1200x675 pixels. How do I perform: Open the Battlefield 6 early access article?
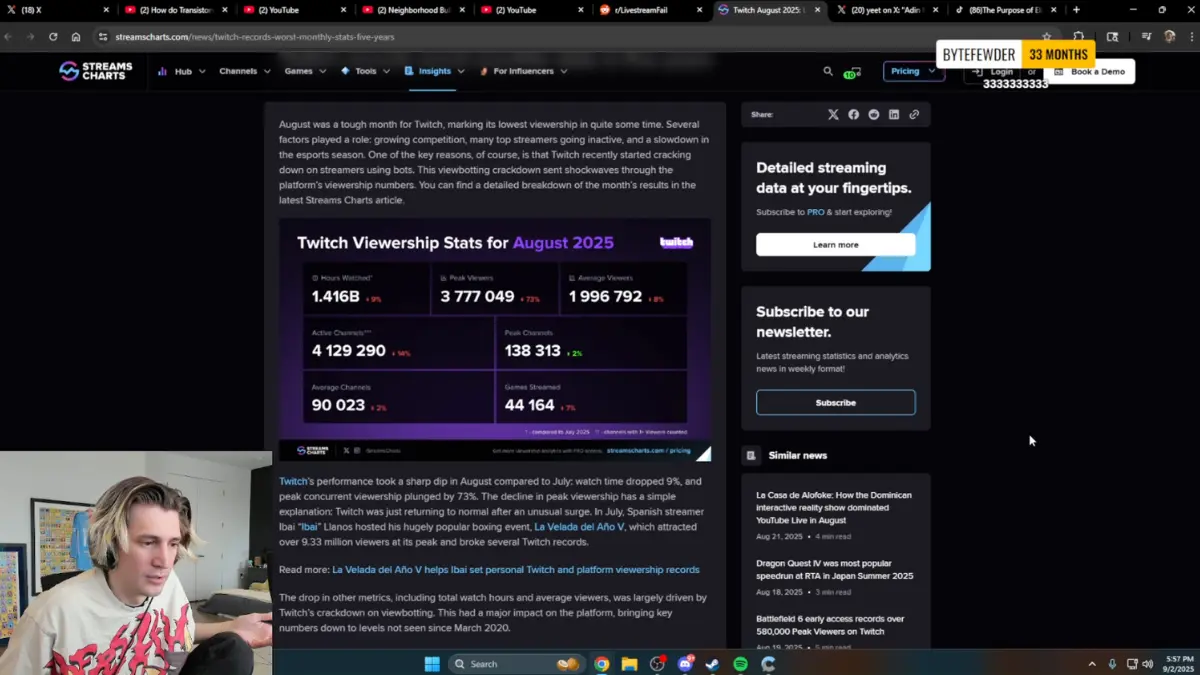830,625
